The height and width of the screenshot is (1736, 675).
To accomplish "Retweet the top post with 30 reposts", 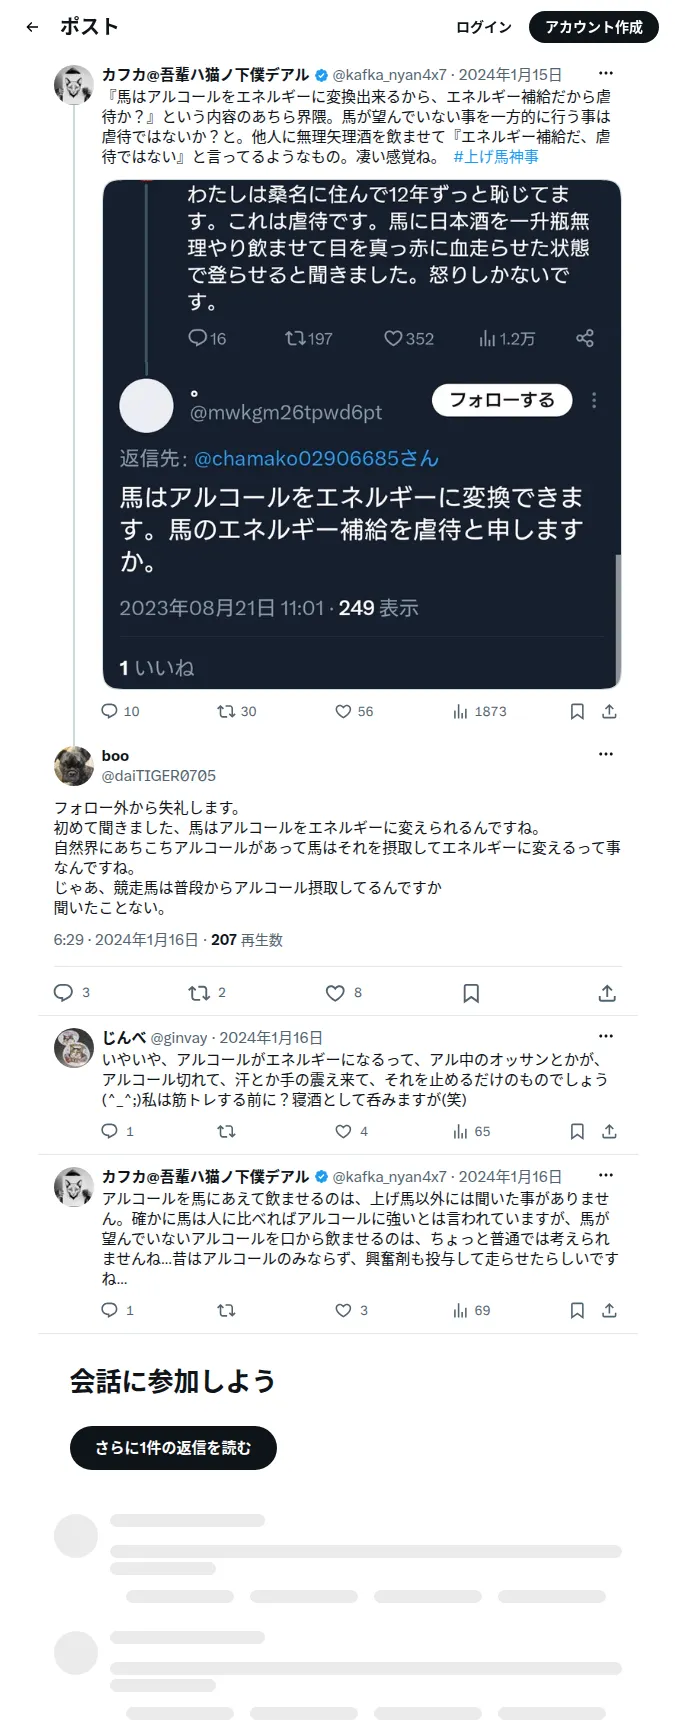I will click(236, 712).
